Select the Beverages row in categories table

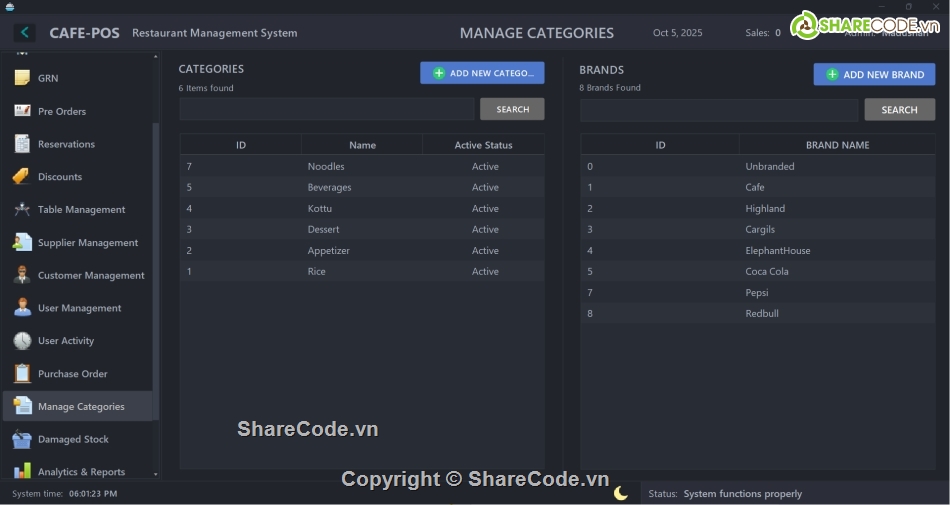(x=330, y=188)
